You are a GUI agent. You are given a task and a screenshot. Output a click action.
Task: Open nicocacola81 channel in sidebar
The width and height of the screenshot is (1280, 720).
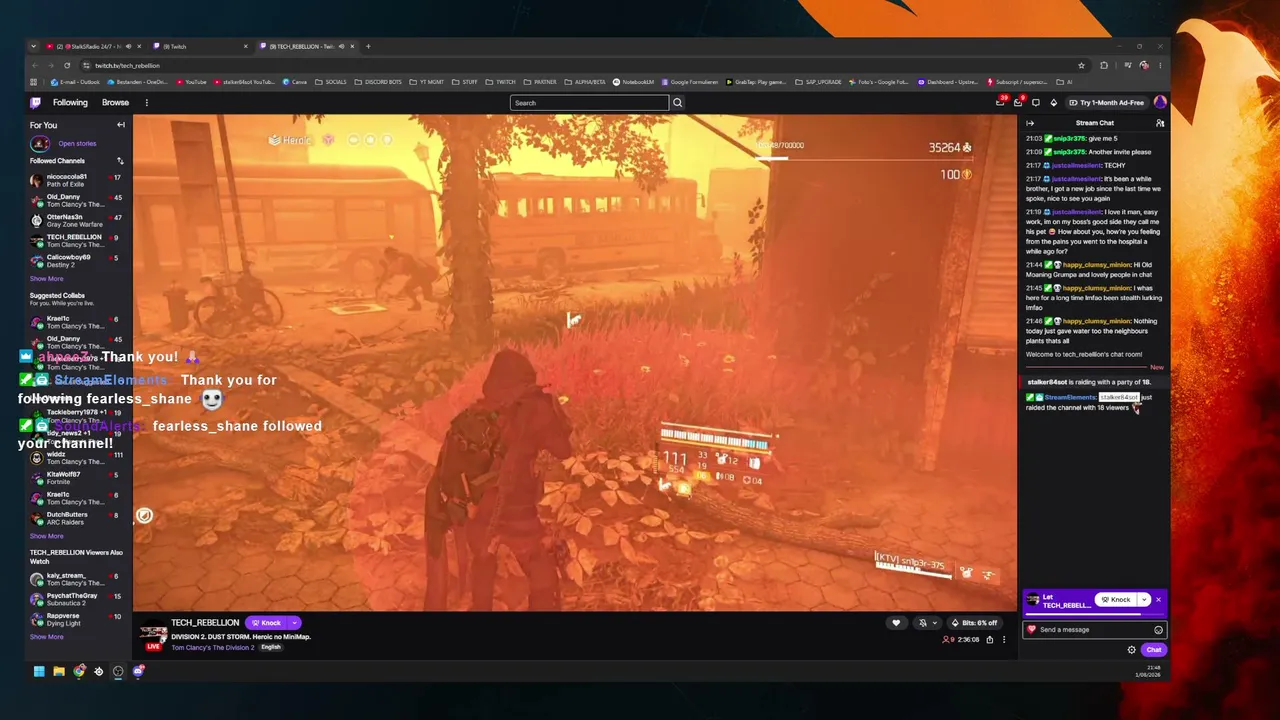click(76, 180)
